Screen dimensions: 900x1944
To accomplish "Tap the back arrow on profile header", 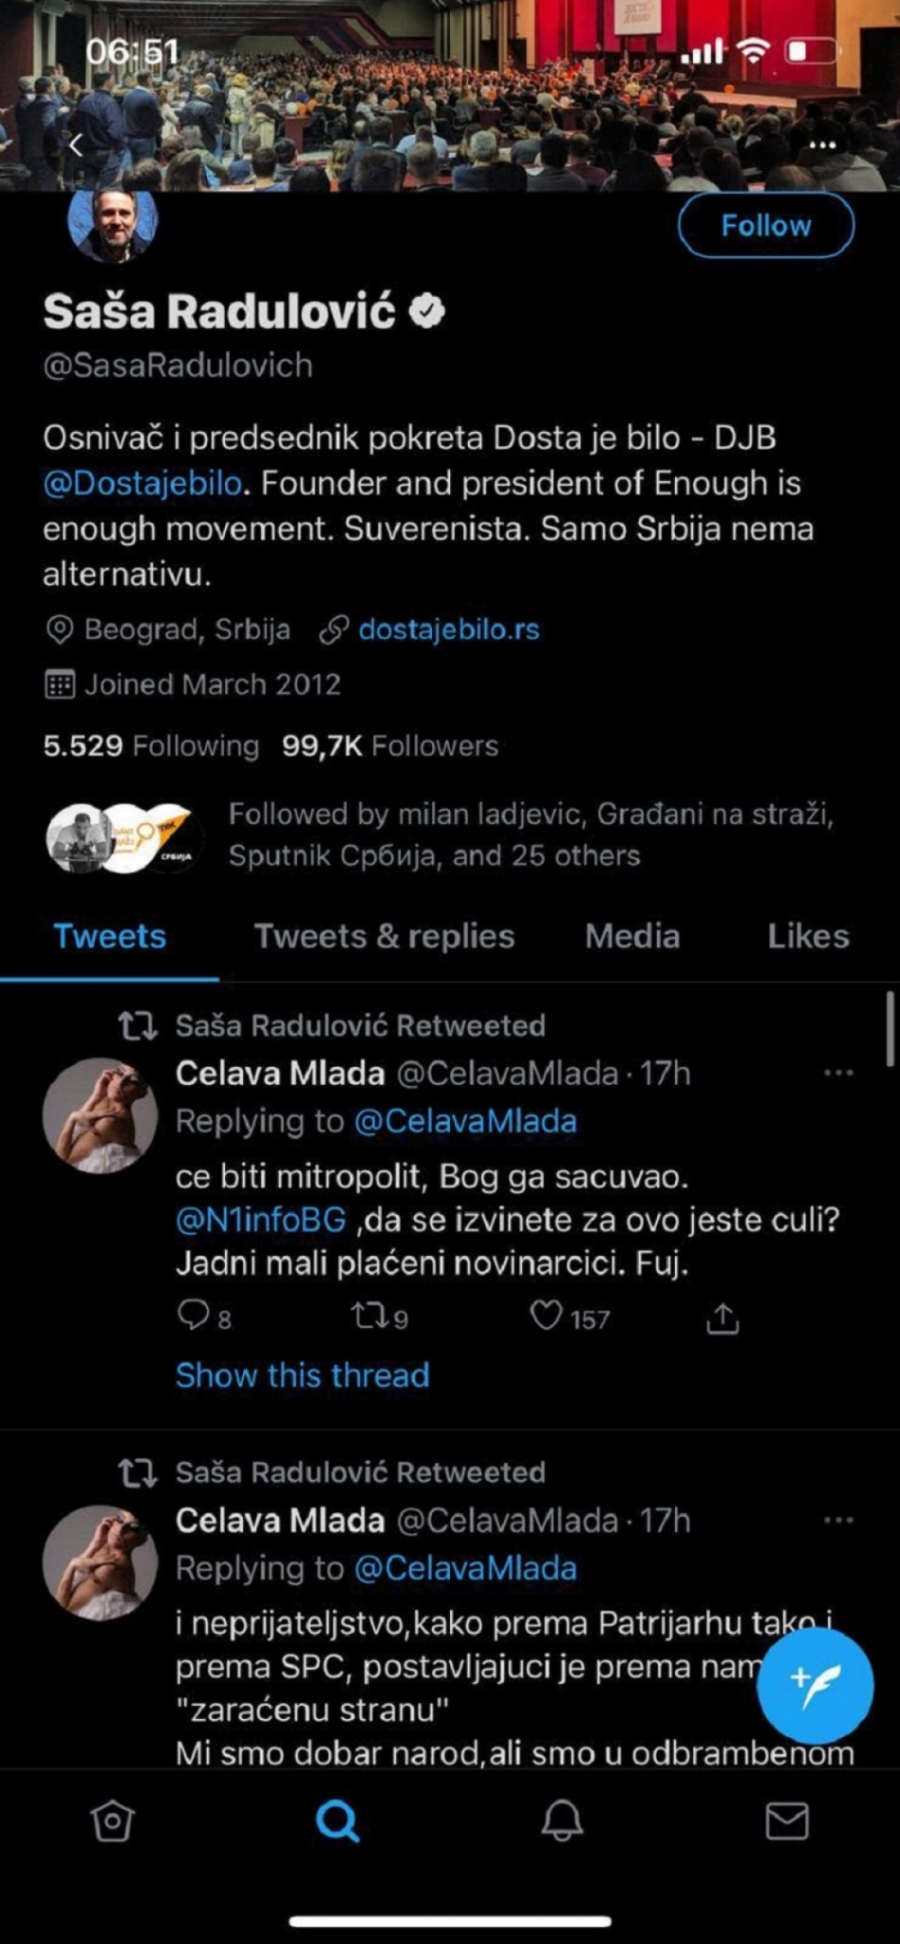I will click(x=76, y=145).
